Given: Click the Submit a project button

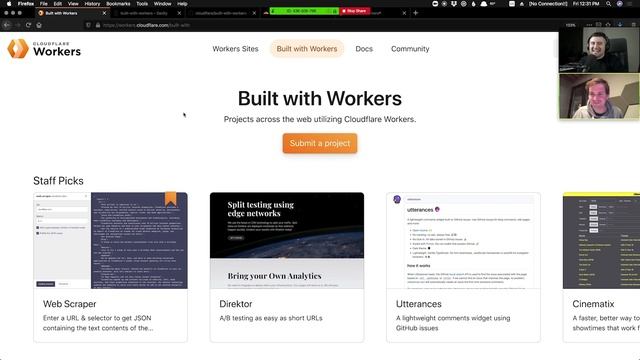Looking at the screenshot, I should click(x=320, y=143).
